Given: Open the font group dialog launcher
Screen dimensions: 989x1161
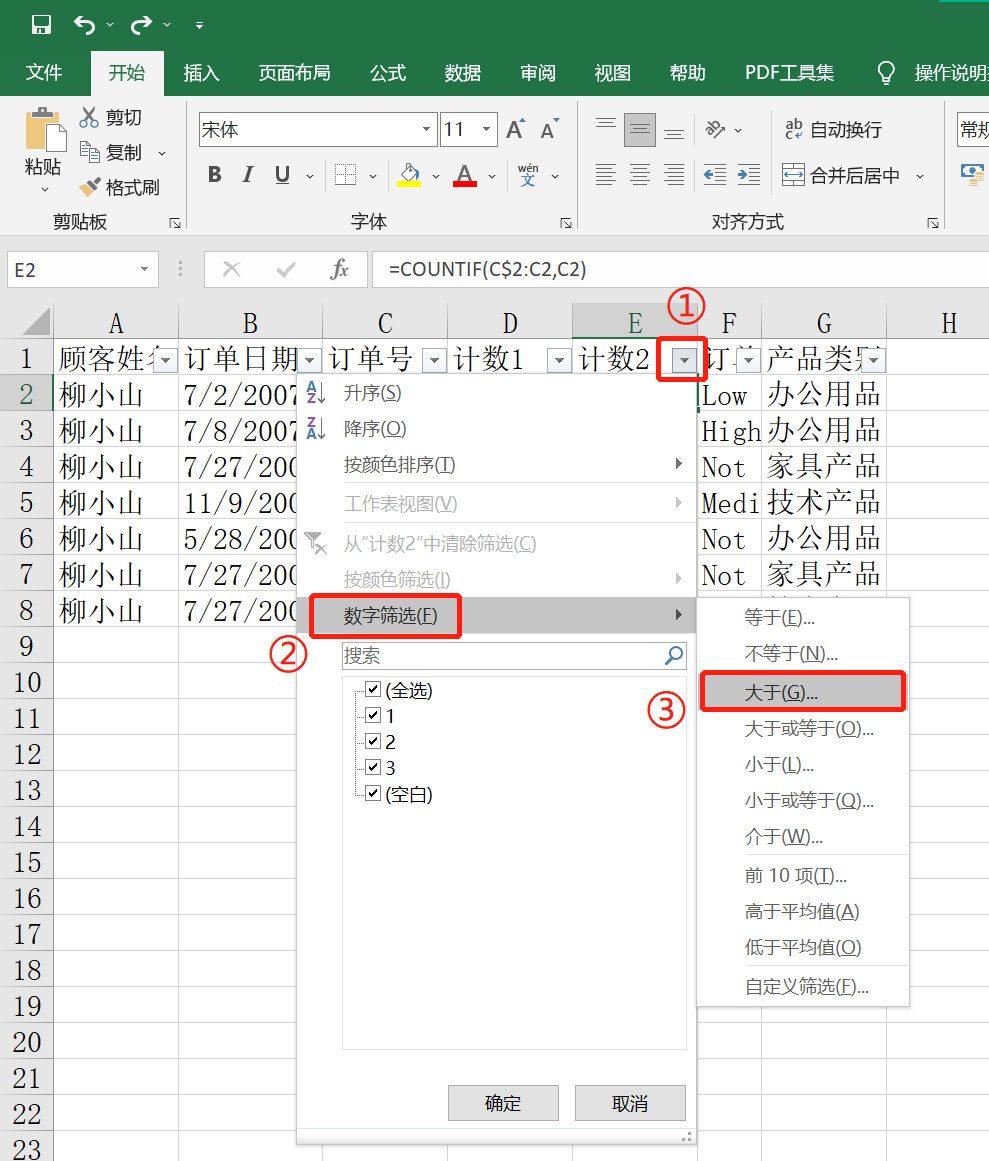Looking at the screenshot, I should click(x=566, y=223).
